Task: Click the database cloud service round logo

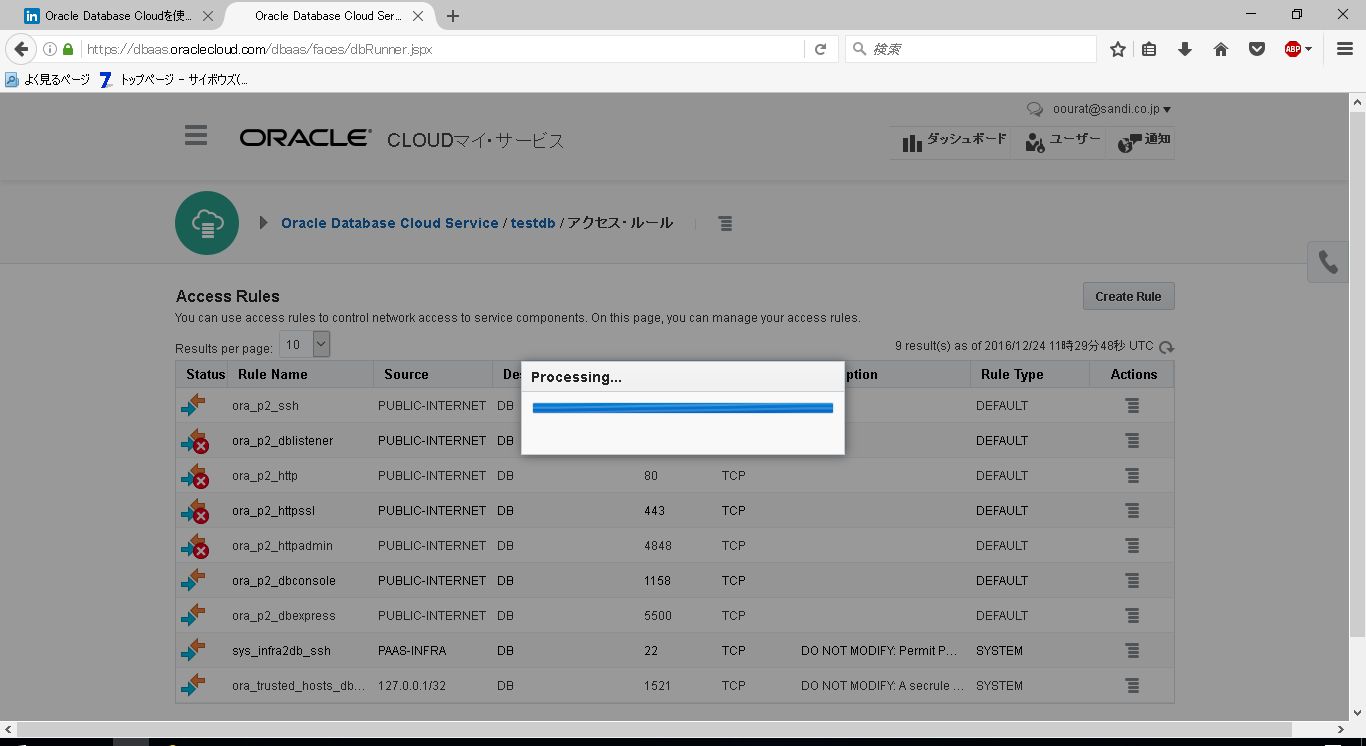Action: tap(207, 223)
